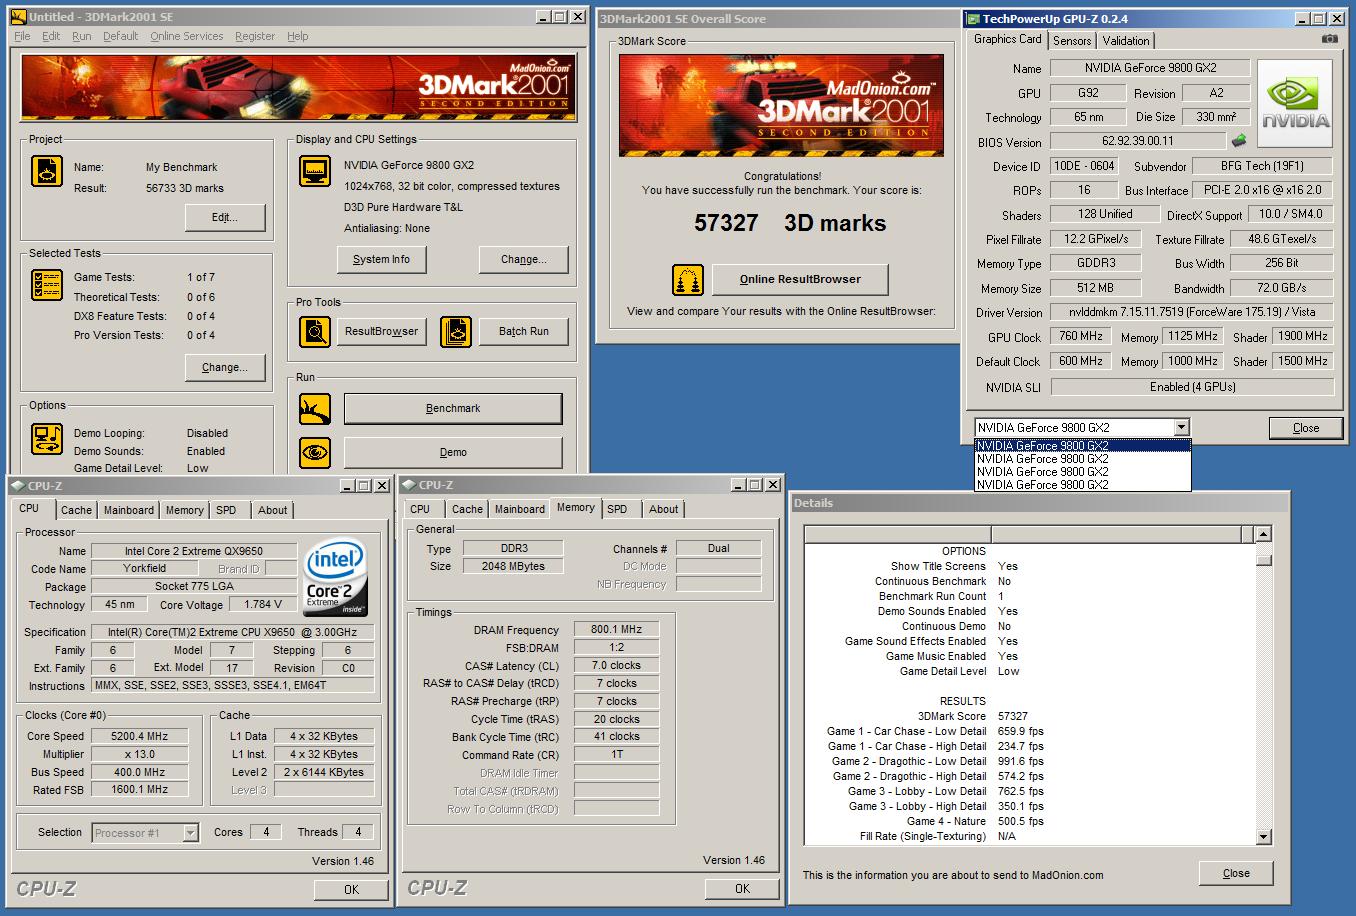Click the 57327 3D marks score text
Viewport: 1356px width, 916px height.
(790, 223)
